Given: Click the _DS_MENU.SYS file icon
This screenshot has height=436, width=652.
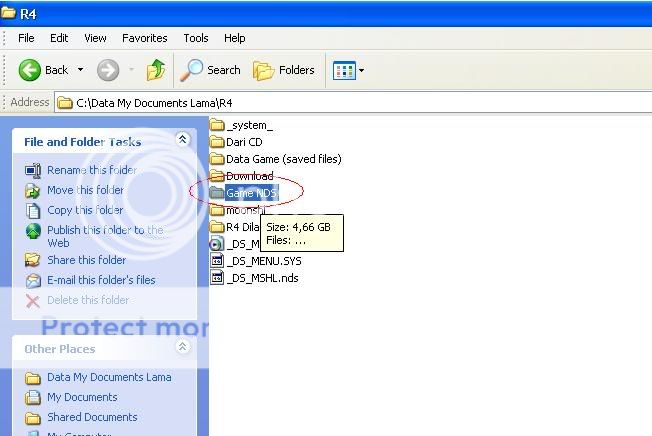Looking at the screenshot, I should pos(217,261).
